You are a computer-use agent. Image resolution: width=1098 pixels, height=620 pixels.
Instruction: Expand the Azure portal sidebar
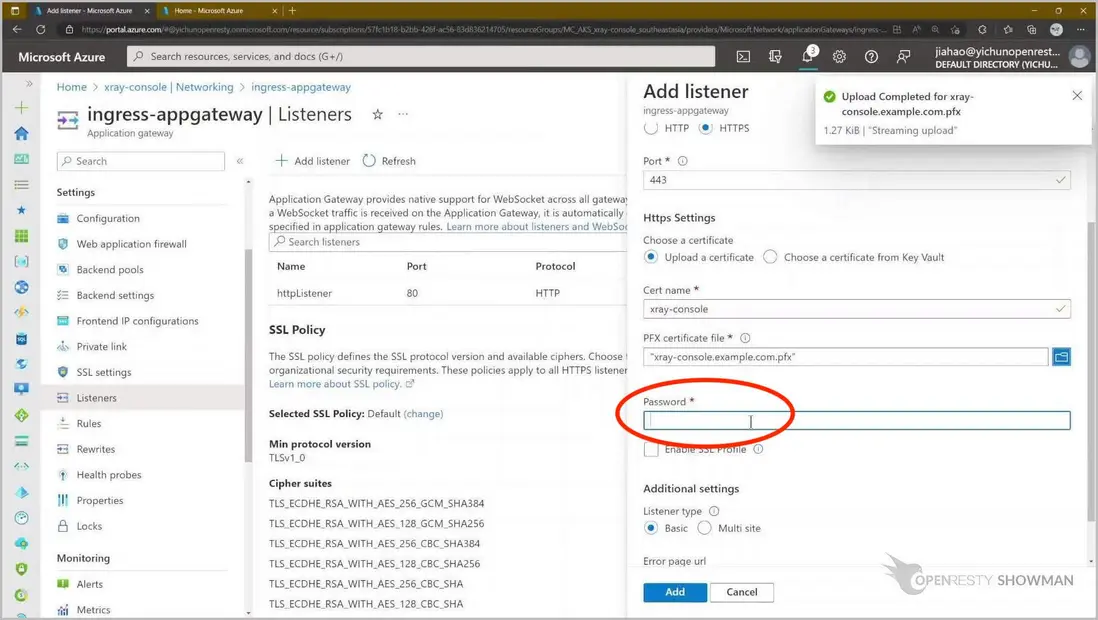(29, 84)
